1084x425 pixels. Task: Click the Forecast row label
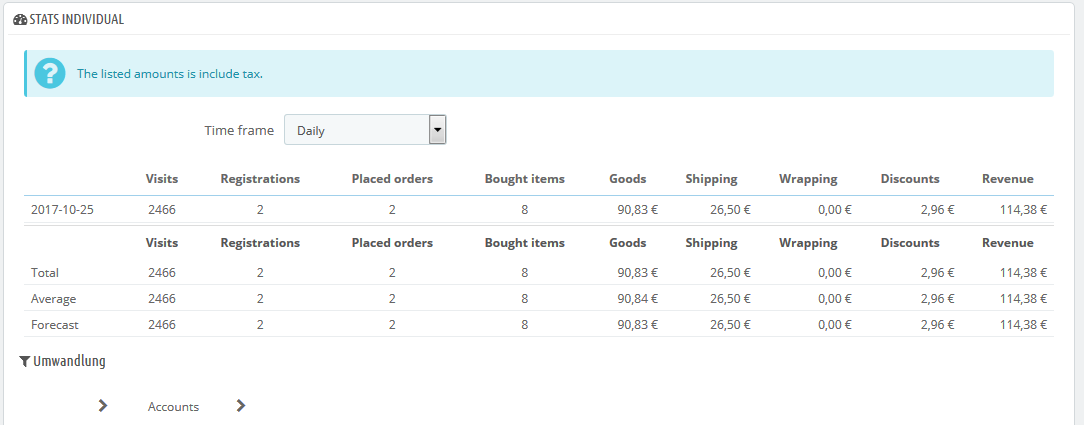click(x=55, y=324)
